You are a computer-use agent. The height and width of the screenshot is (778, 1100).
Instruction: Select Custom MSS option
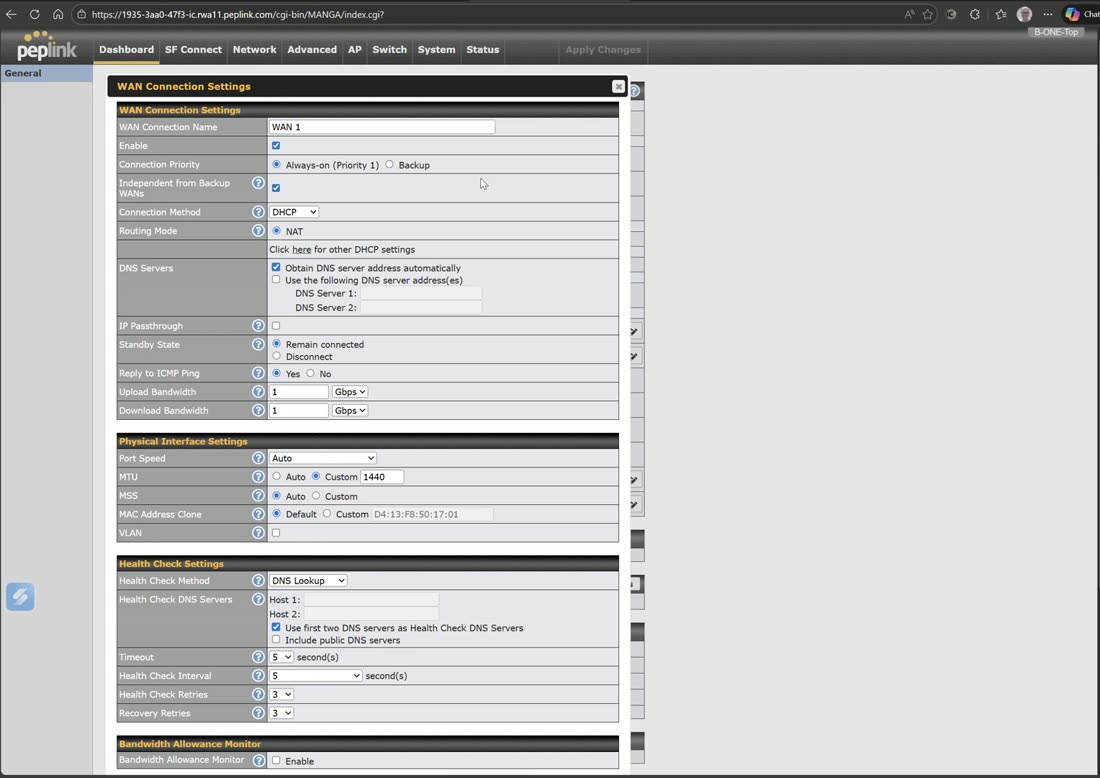coord(316,495)
